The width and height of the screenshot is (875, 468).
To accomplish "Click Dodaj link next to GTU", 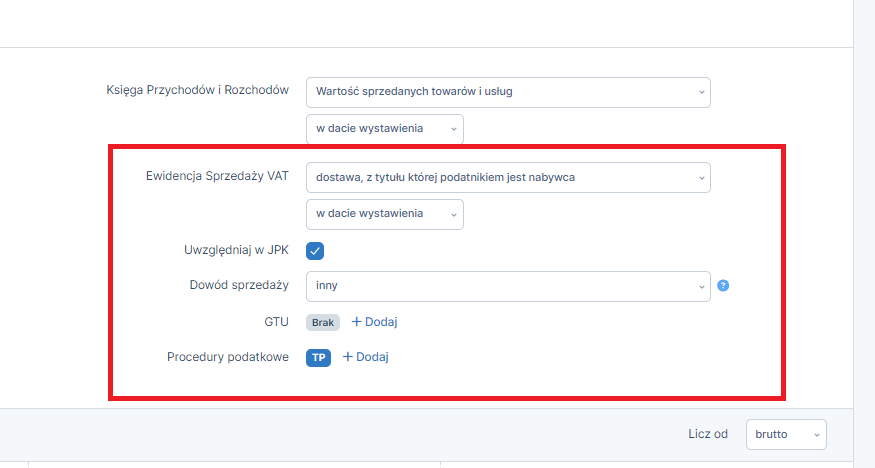I will (x=381, y=322).
